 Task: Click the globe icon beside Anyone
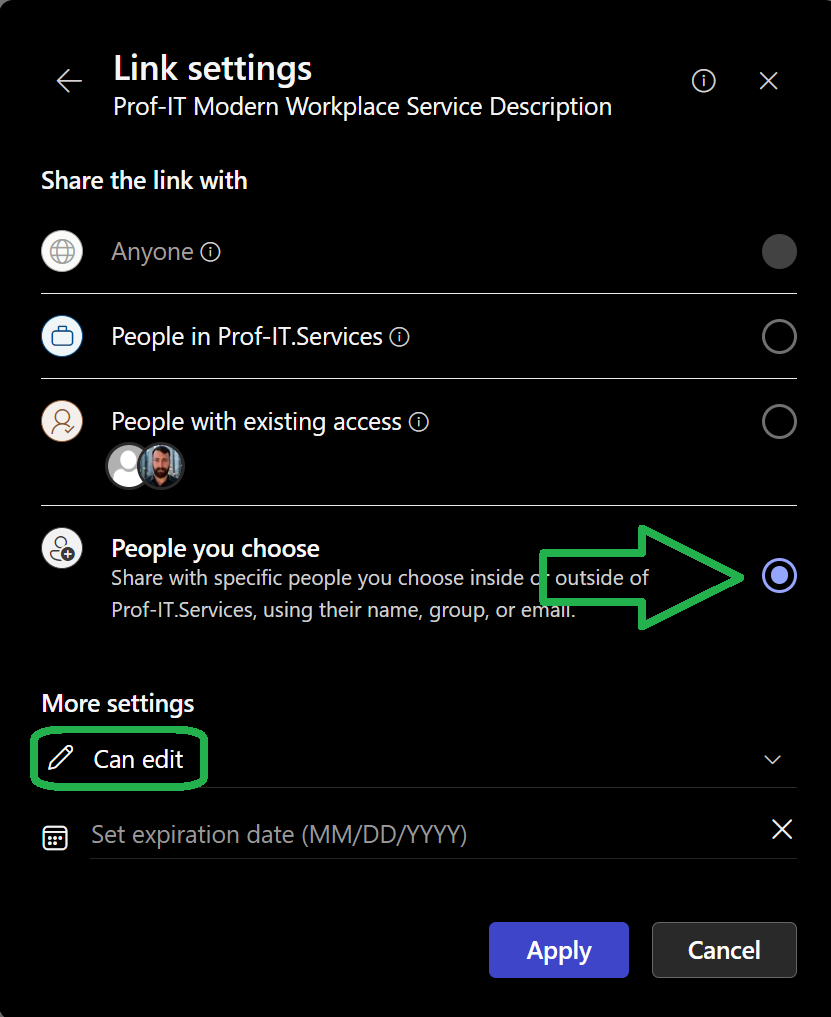61,252
